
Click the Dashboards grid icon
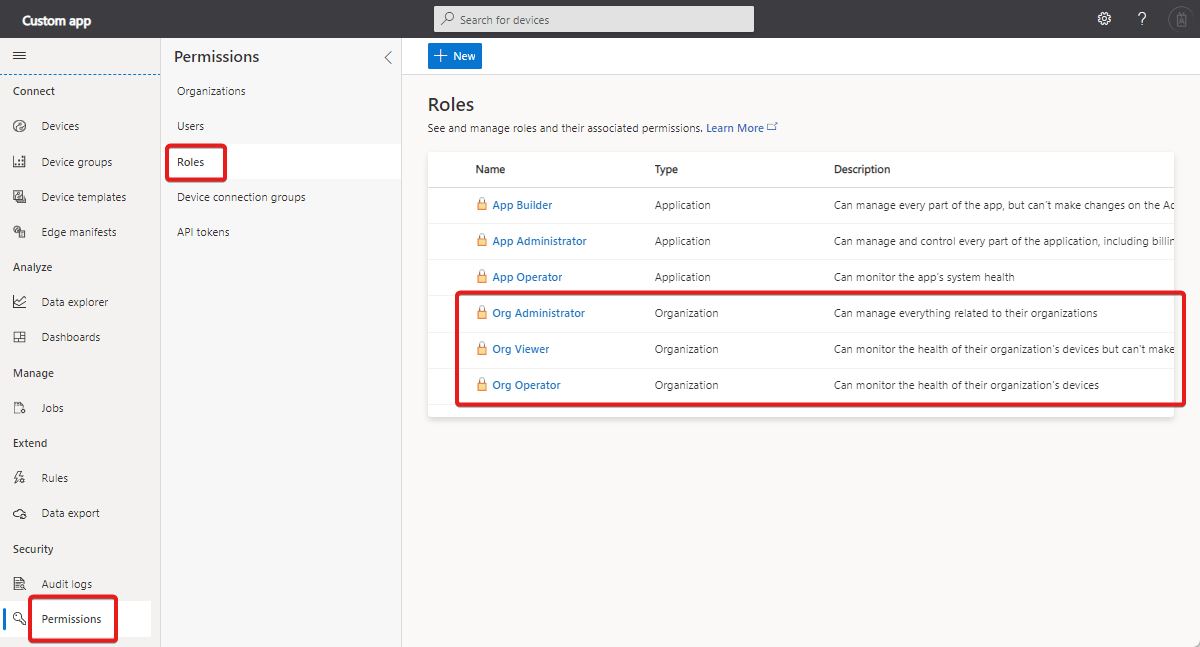(x=20, y=337)
